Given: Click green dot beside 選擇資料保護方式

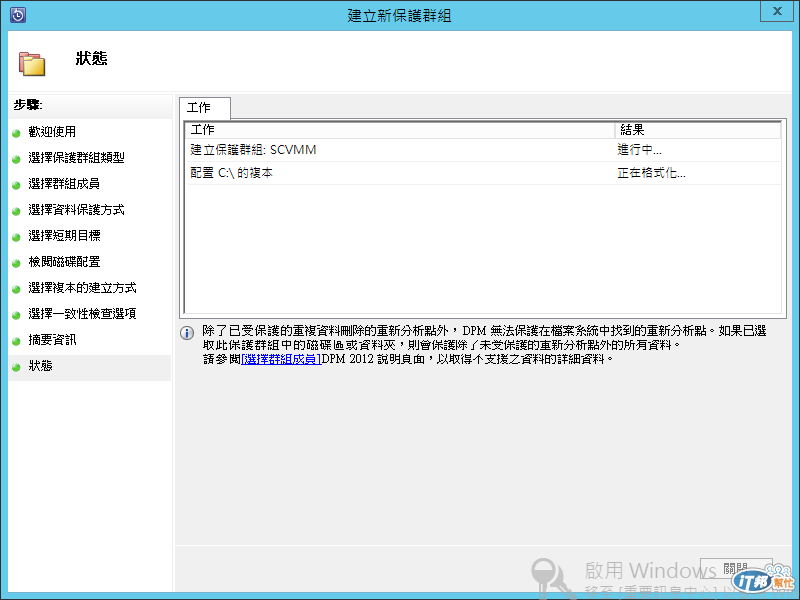Looking at the screenshot, I should click(16, 211).
